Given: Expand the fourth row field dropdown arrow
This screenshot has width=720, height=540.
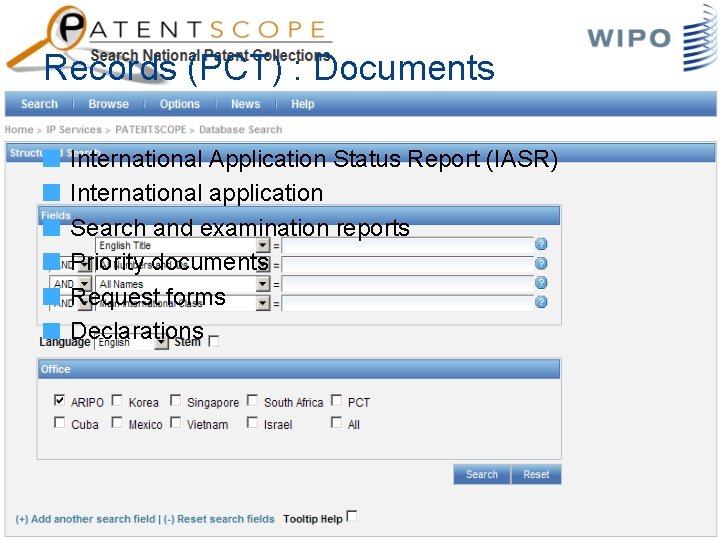Looking at the screenshot, I should [x=263, y=303].
